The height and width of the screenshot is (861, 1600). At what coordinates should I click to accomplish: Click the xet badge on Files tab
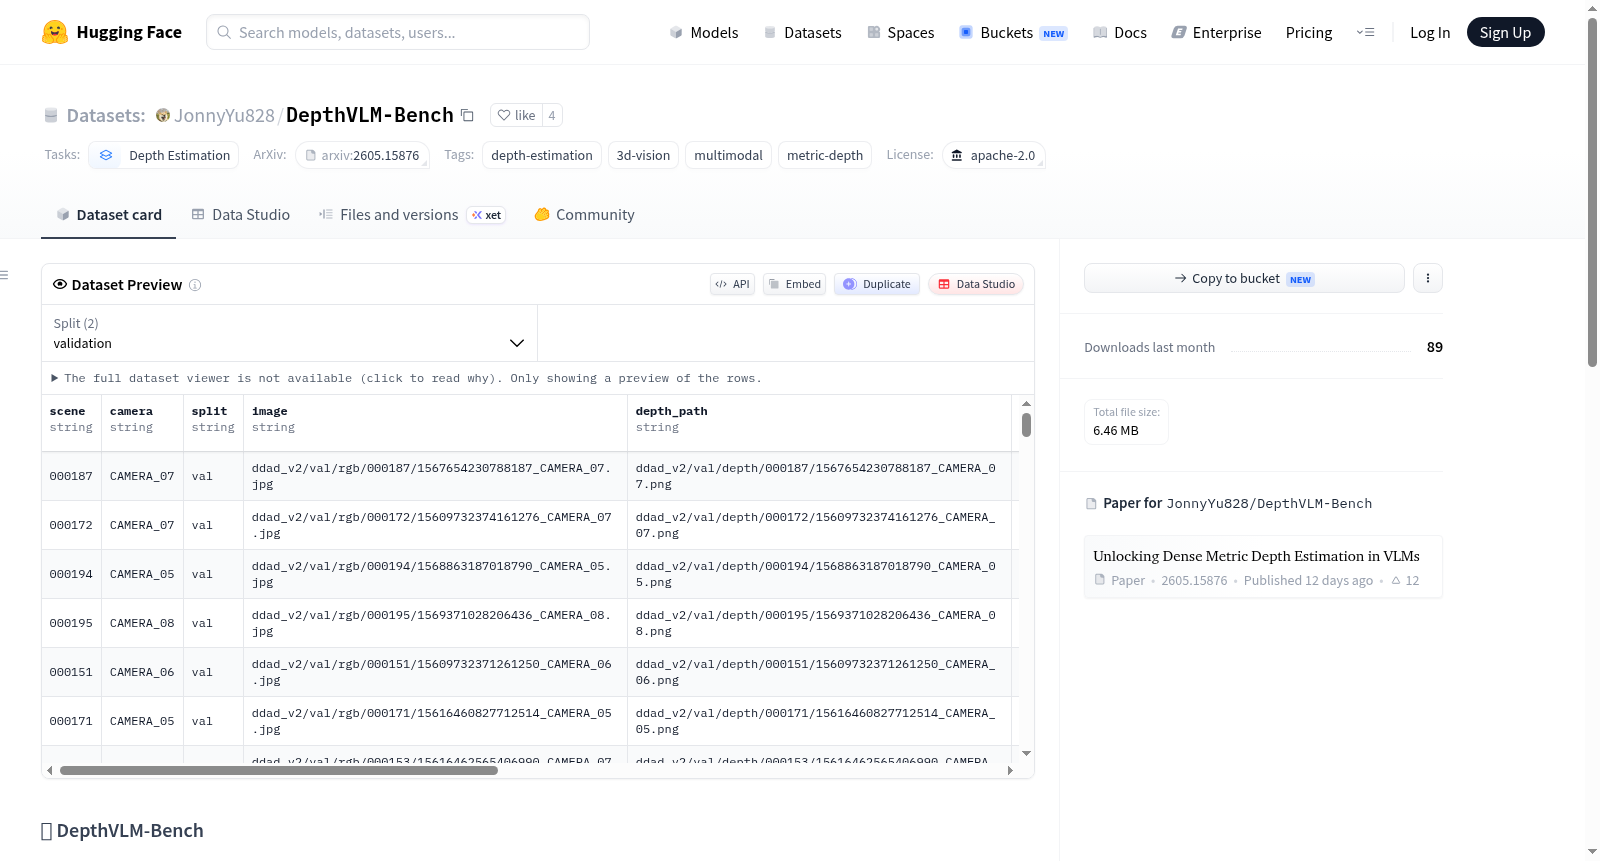coord(487,215)
